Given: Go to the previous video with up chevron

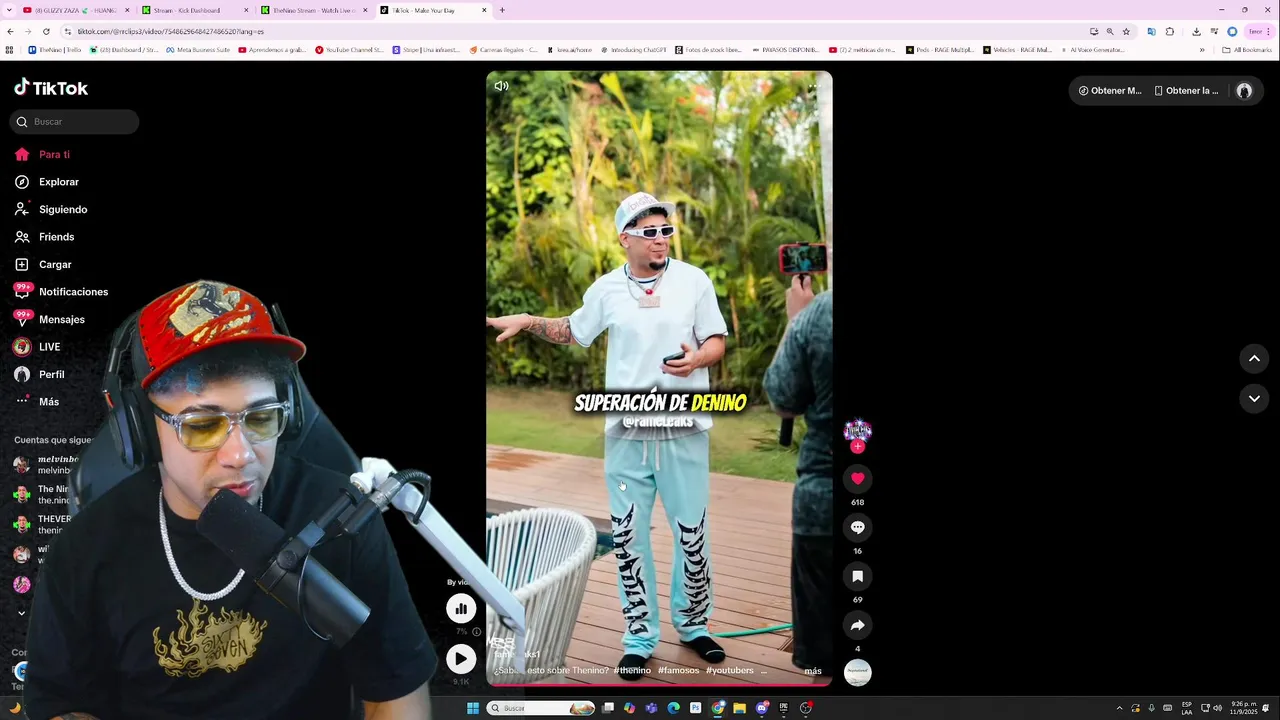Looking at the screenshot, I should 1254,359.
